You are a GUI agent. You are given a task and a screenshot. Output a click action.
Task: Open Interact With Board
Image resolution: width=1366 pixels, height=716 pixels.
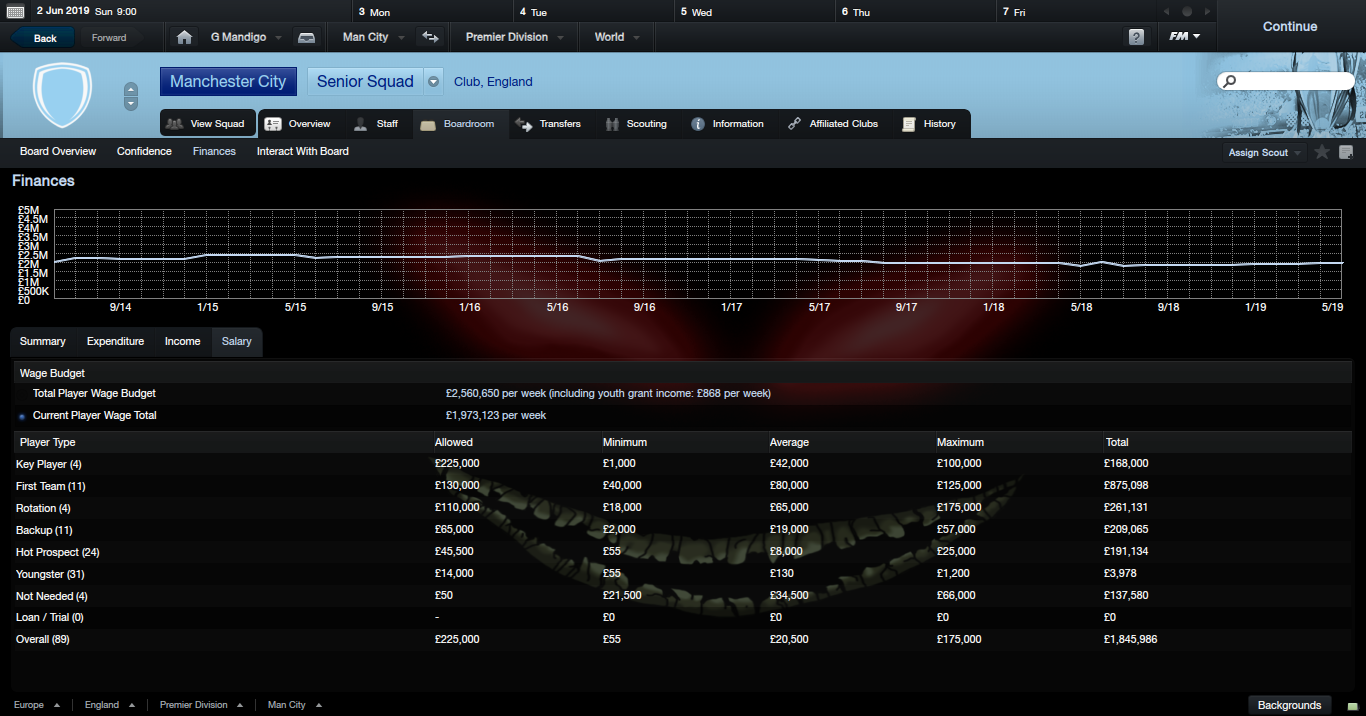coord(303,152)
